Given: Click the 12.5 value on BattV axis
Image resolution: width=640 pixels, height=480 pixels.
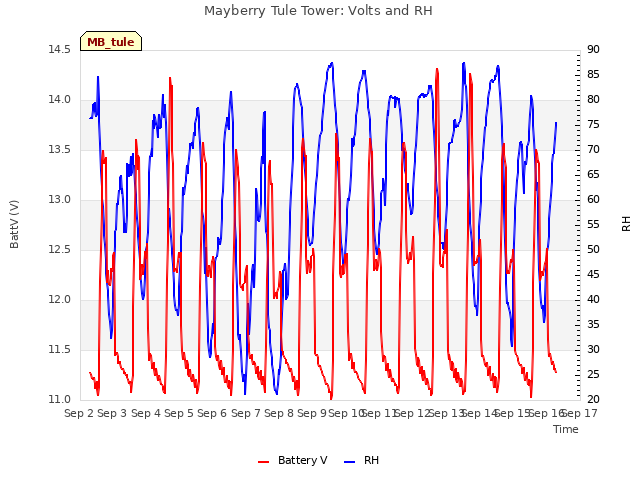Looking at the screenshot, I should click(60, 250).
